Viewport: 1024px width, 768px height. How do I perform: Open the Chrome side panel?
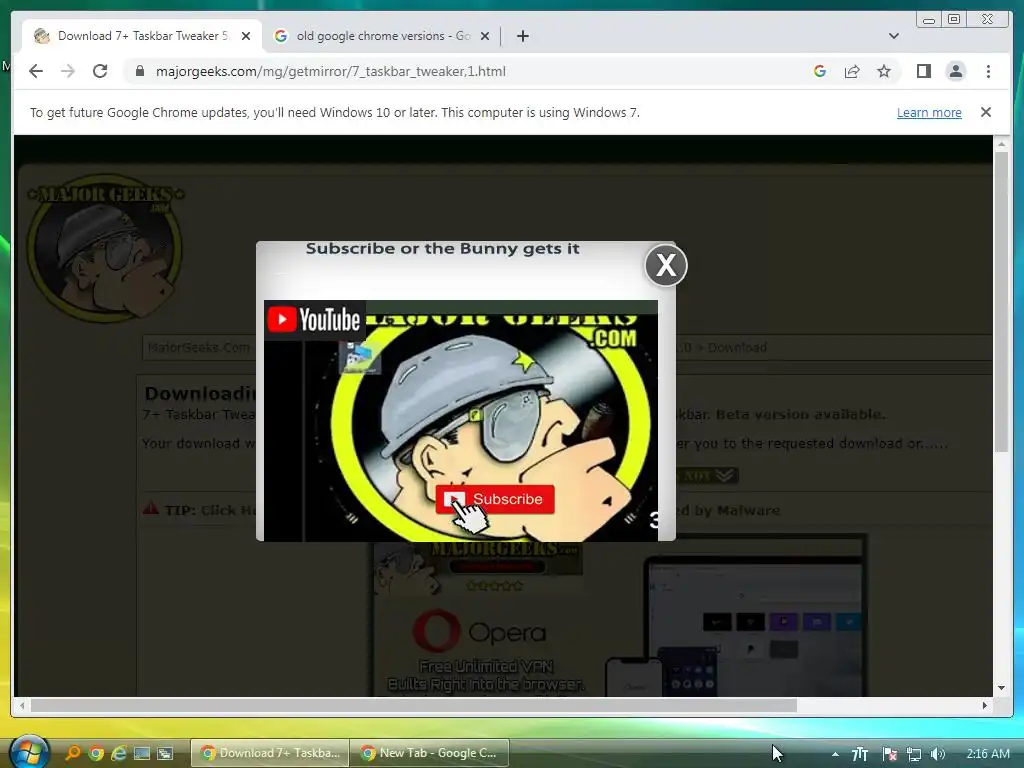(923, 71)
